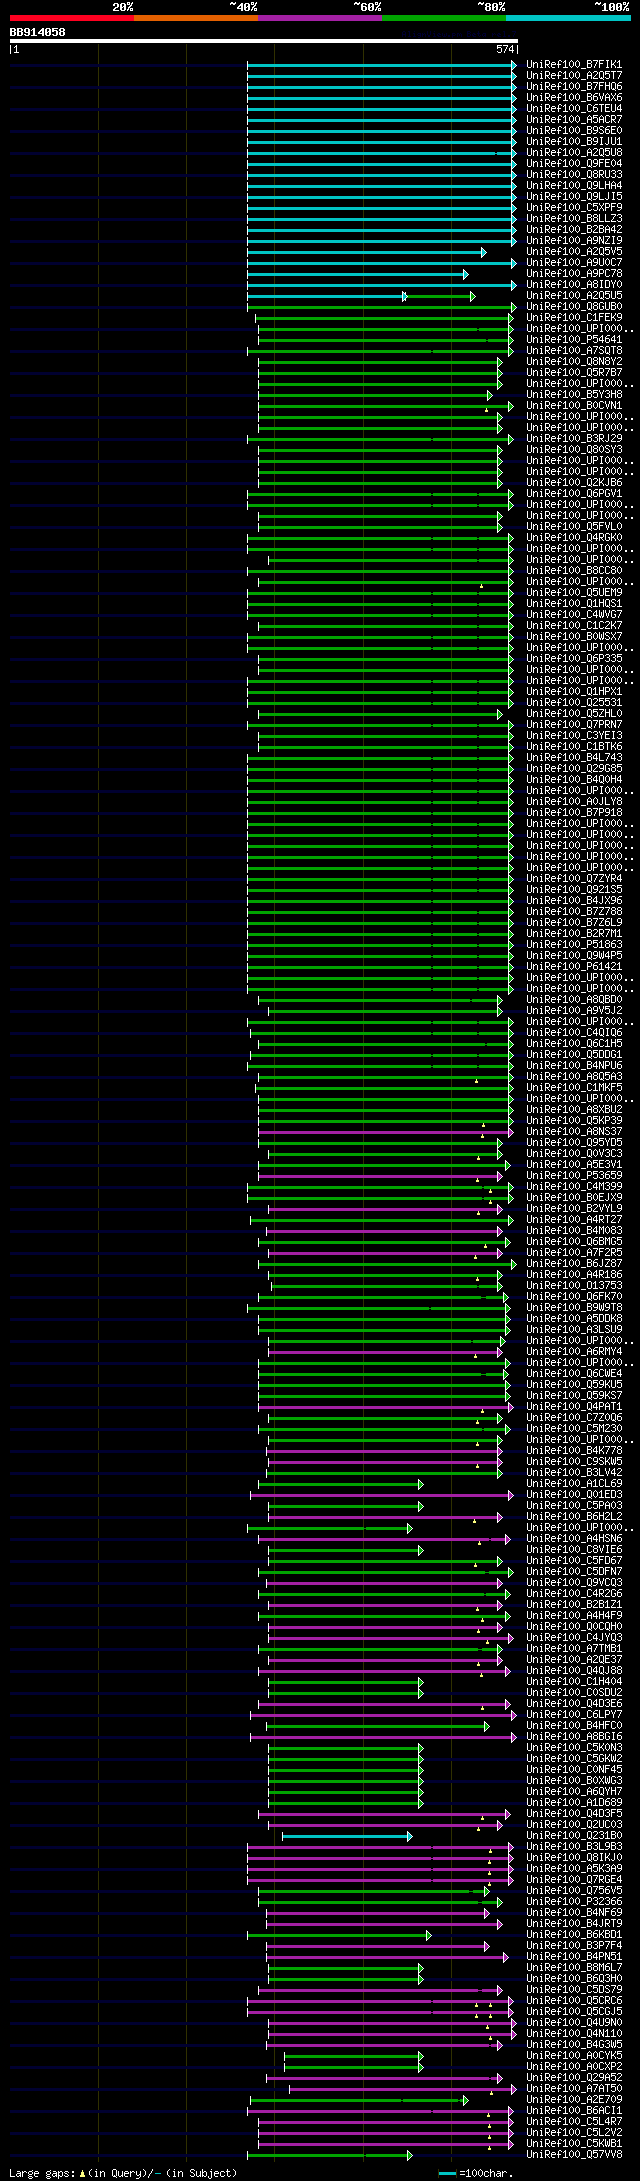Click the =100char. scale legend
This screenshot has width=640, height=2181.
pyautogui.click(x=476, y=2173)
